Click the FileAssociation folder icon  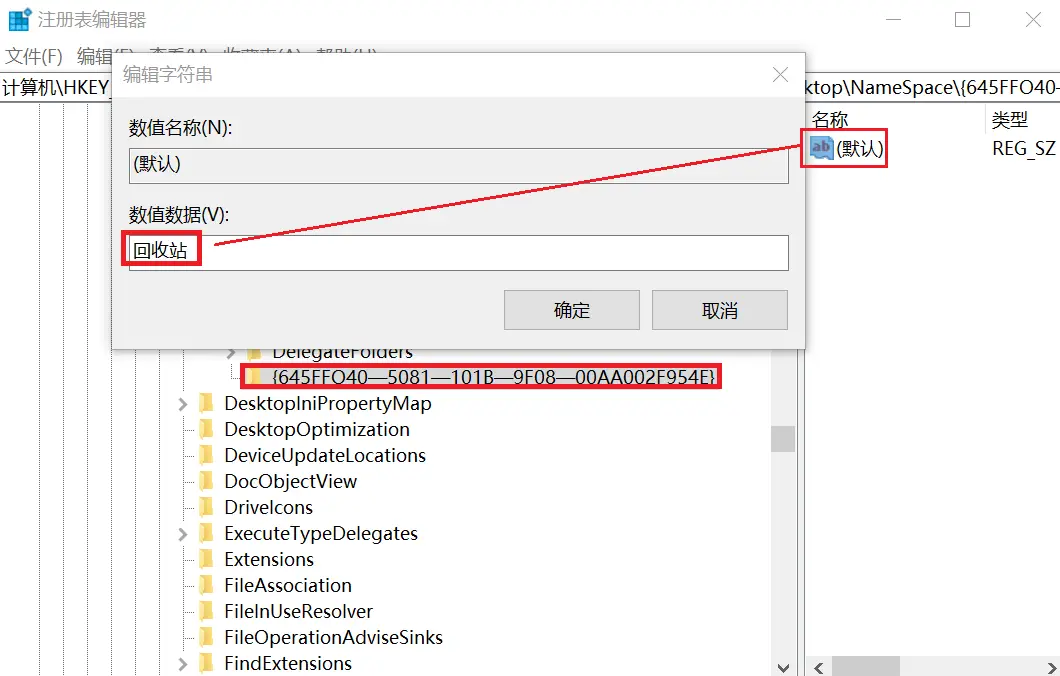point(207,585)
